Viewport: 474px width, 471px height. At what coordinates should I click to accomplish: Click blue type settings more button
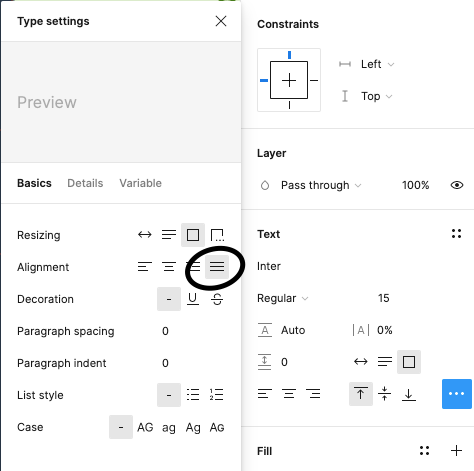click(457, 394)
